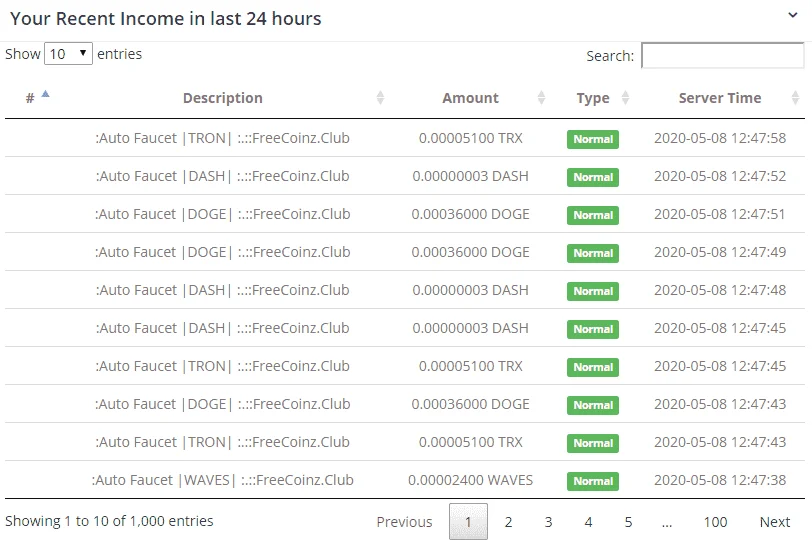Select timestamp 2020-05-08 12:47:49
Screen dimensions: 812x549
point(720,252)
